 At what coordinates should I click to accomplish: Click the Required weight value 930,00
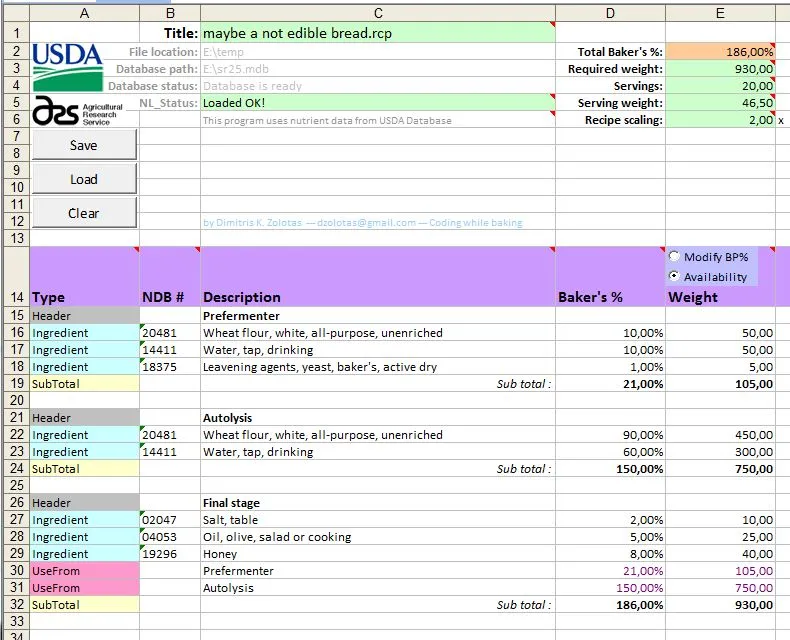(x=720, y=69)
